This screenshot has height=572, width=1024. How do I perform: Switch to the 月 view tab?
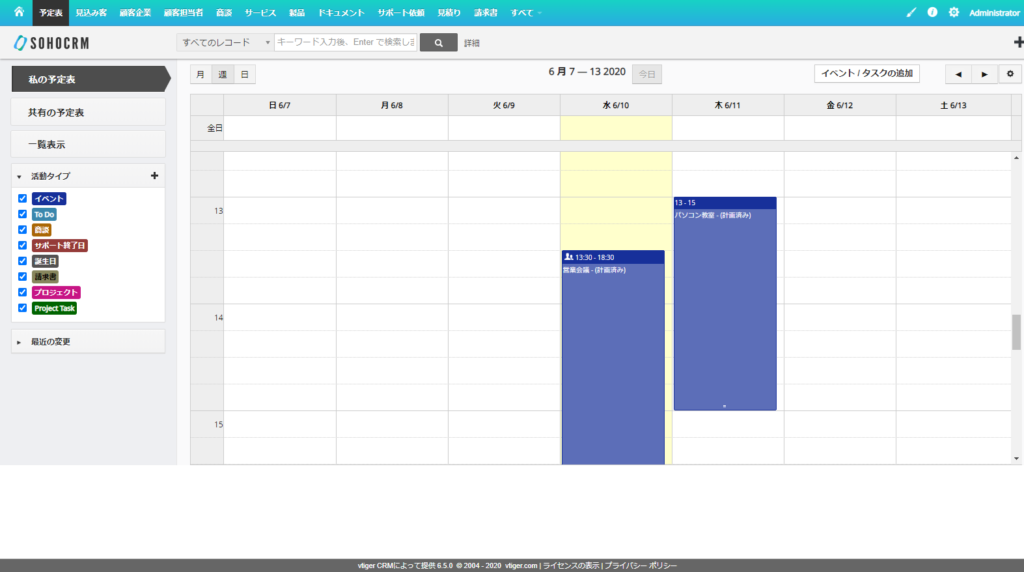[x=200, y=74]
